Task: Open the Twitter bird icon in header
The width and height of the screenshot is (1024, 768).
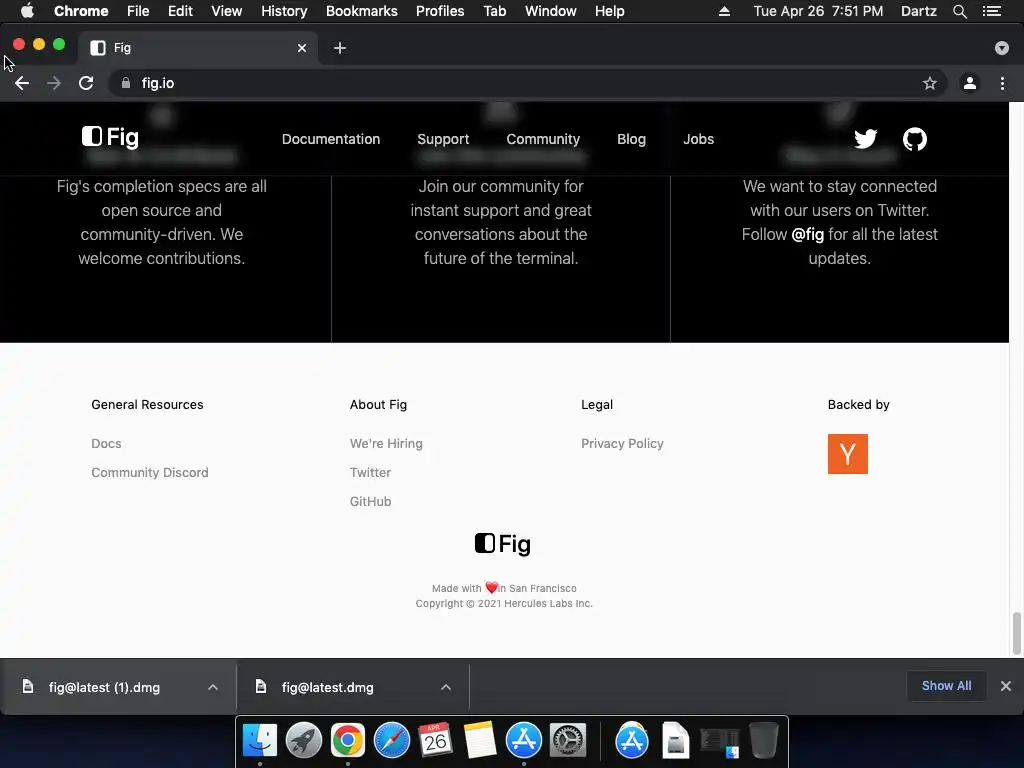Action: pos(865,138)
